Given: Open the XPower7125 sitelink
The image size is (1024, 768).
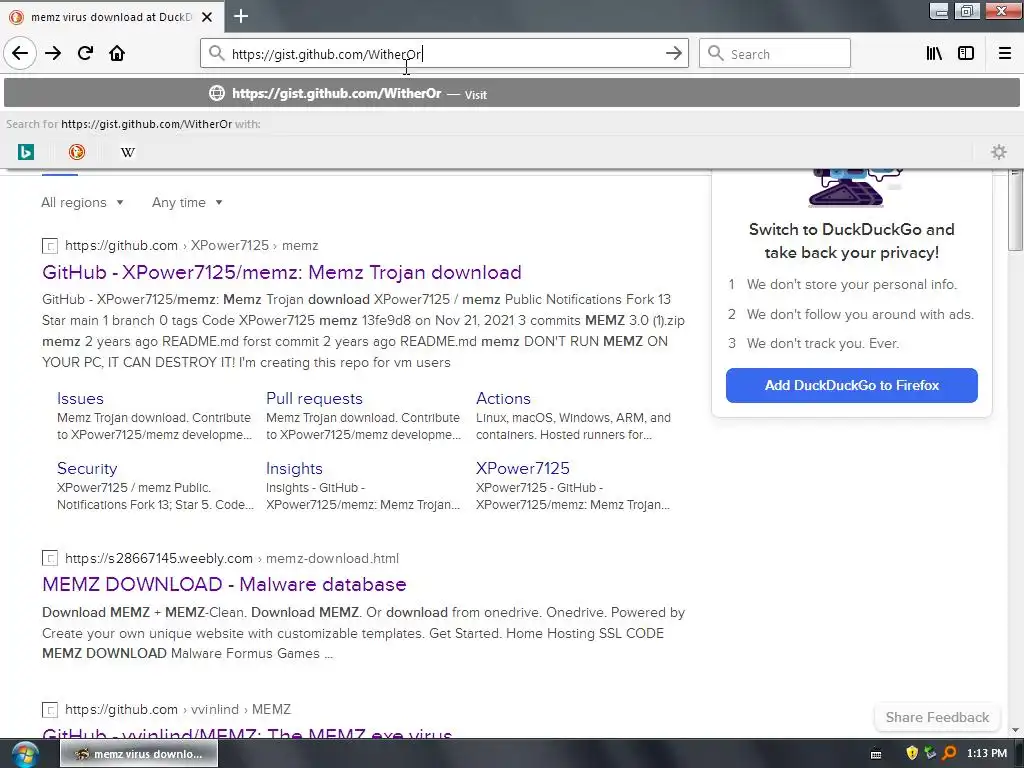Looking at the screenshot, I should pos(522,468).
